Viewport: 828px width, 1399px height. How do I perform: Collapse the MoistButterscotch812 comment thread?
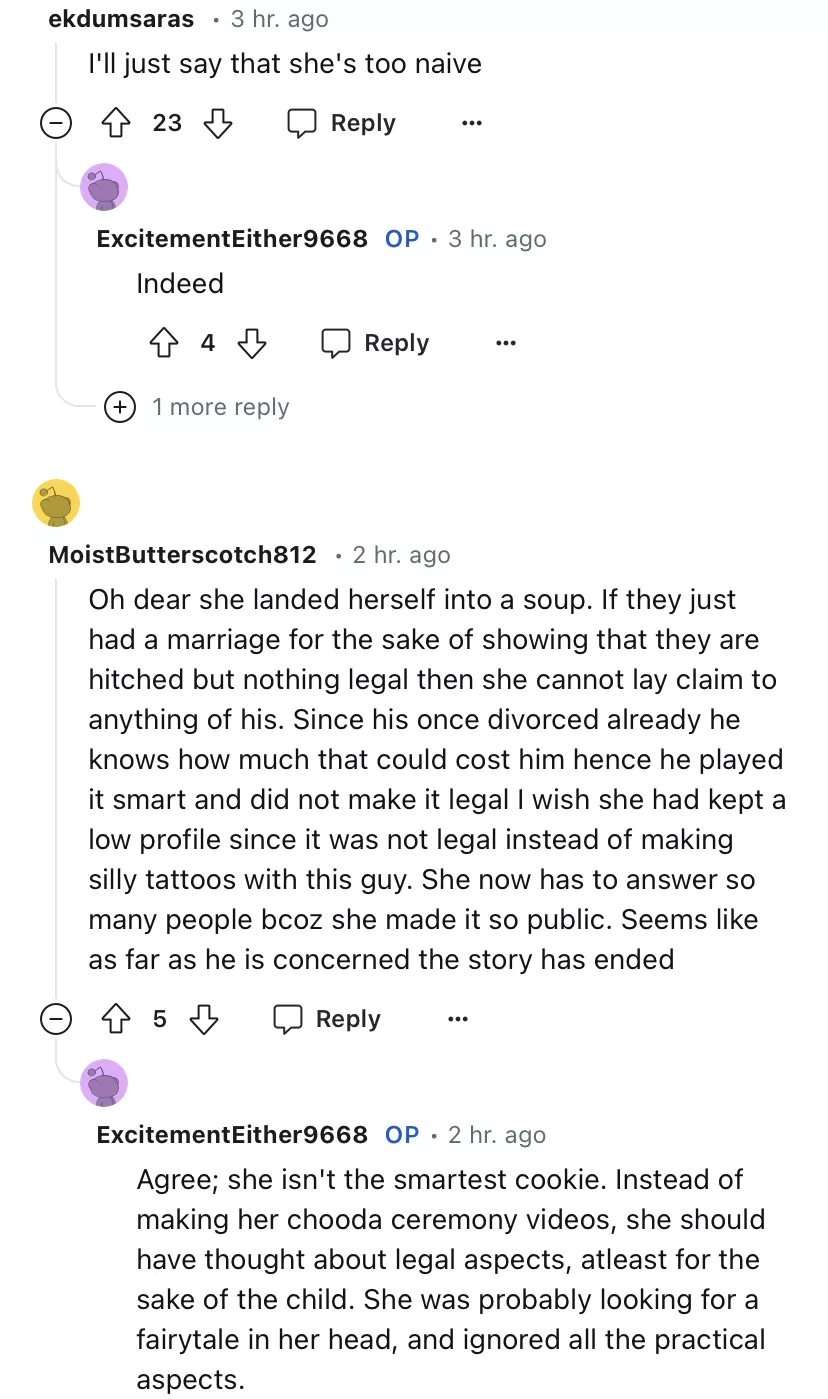pos(56,1019)
